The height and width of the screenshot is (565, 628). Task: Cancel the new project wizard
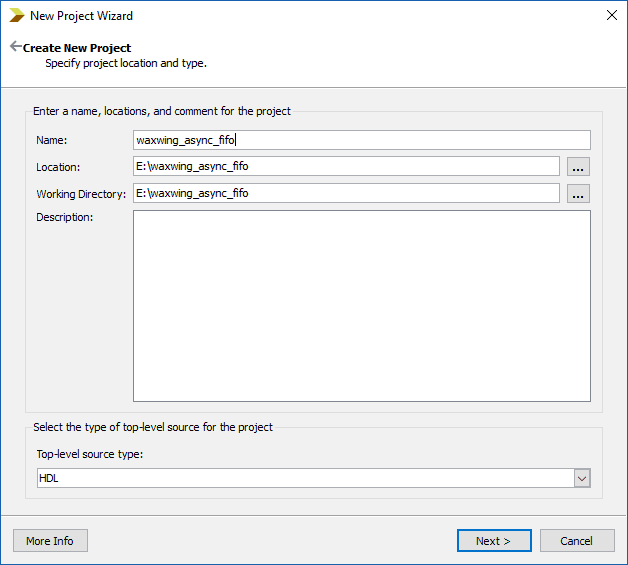click(x=576, y=541)
